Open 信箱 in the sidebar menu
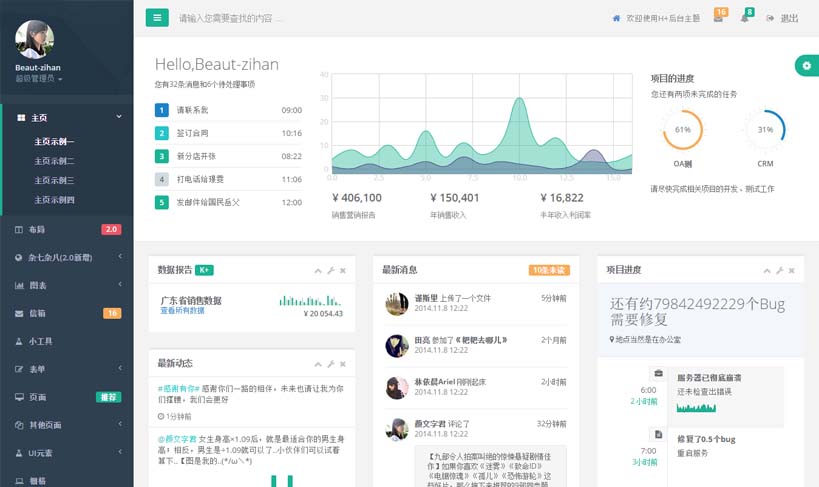Viewport: 819px width, 487px height. tap(37, 313)
